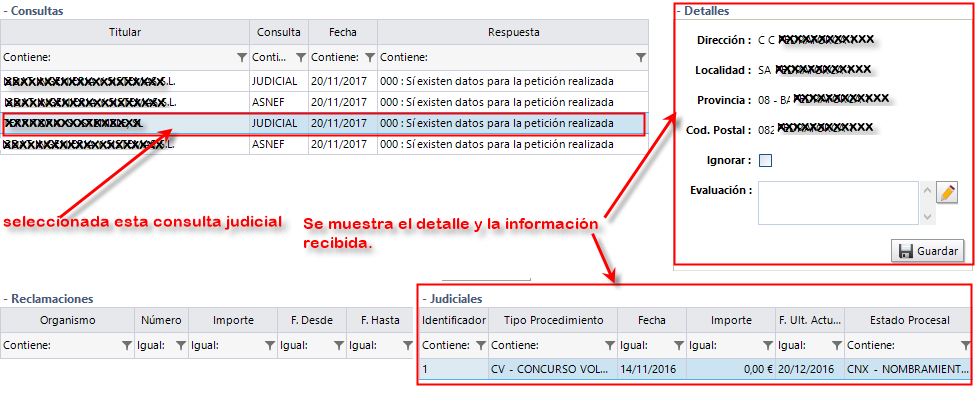
Task: Click the Guardar save button
Action: pos(927,251)
